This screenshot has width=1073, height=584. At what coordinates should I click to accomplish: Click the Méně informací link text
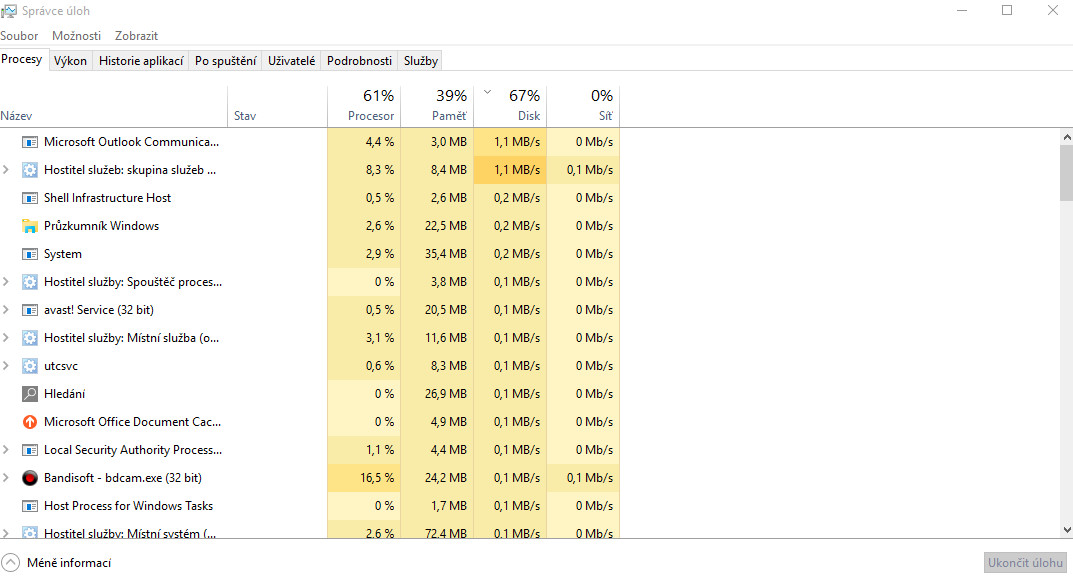pyautogui.click(x=69, y=563)
